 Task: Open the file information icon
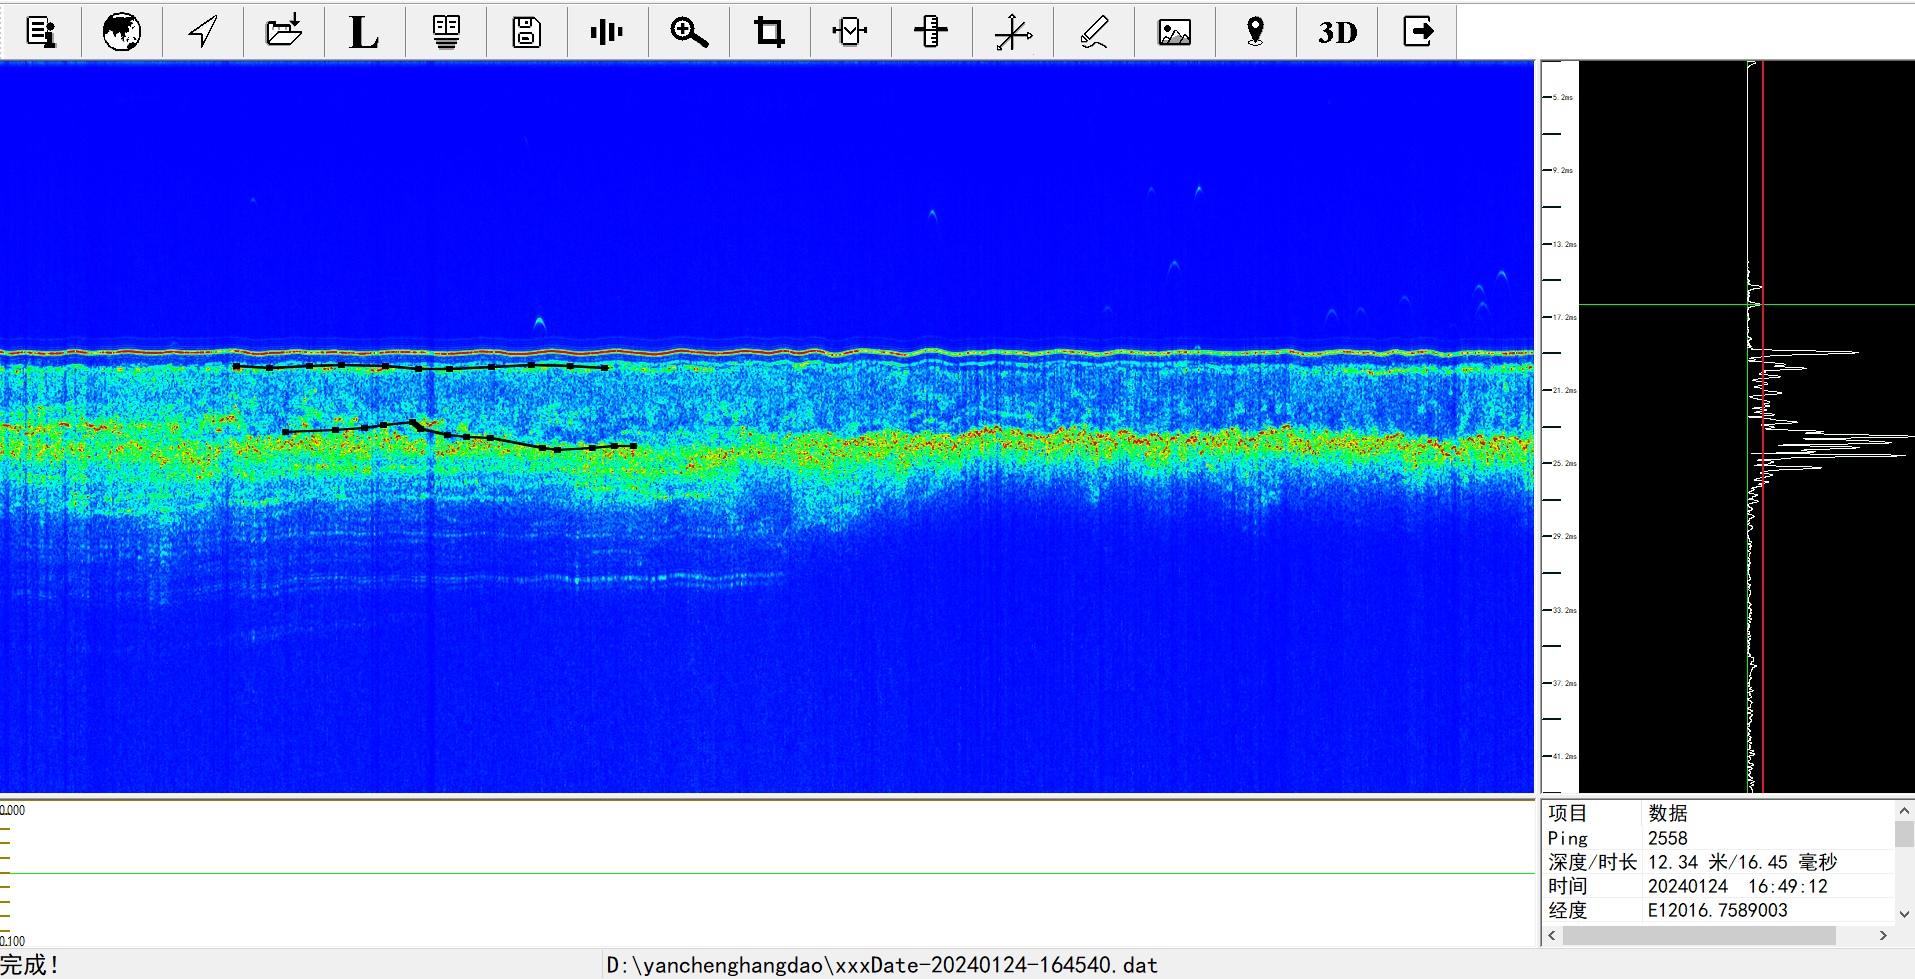click(x=41, y=32)
